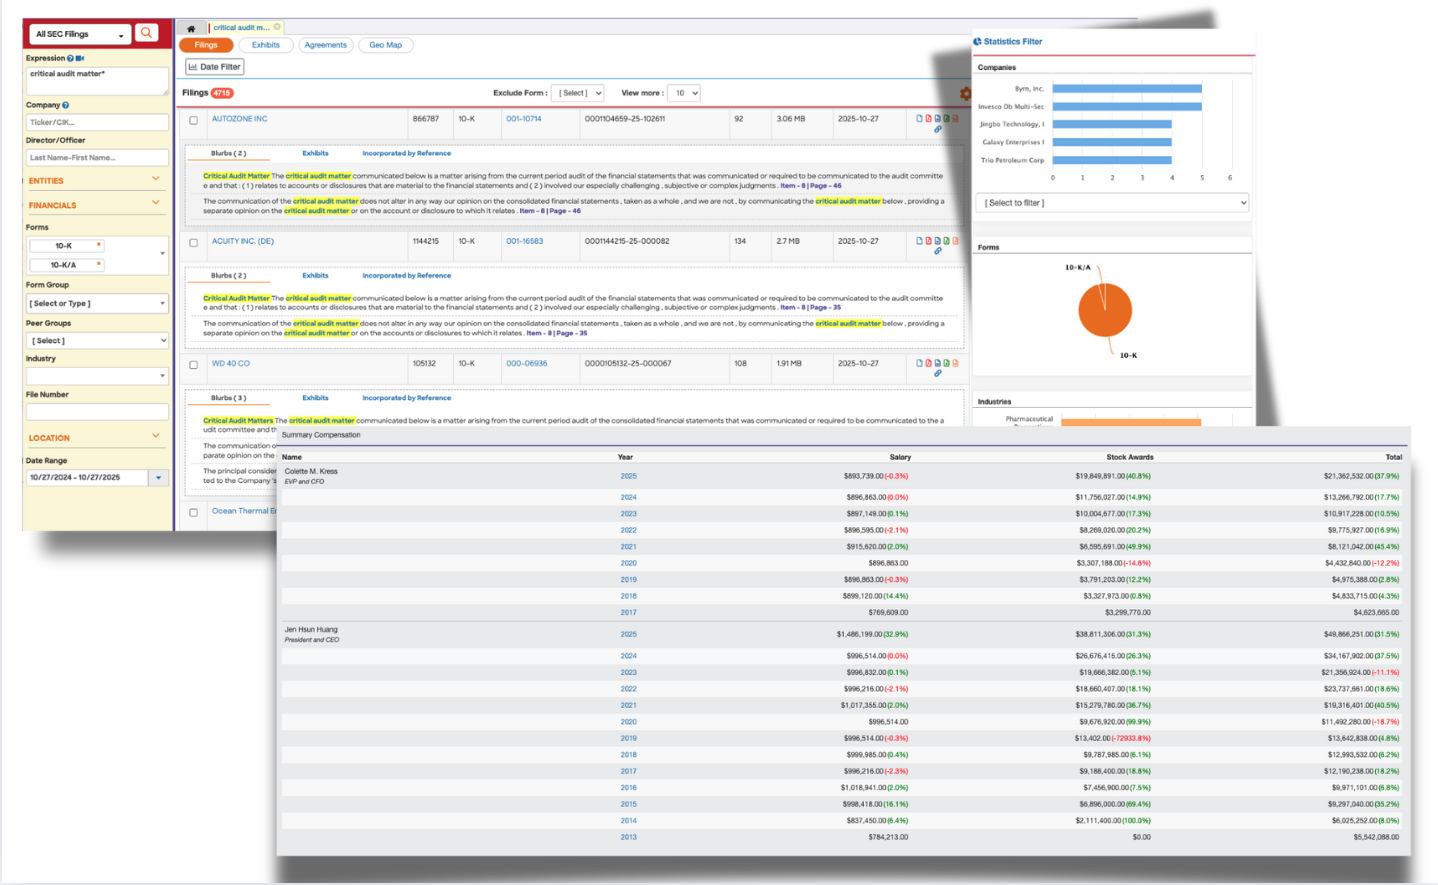The width and height of the screenshot is (1438, 885).
Task: Open the settings gear above the filings list
Action: (964, 93)
